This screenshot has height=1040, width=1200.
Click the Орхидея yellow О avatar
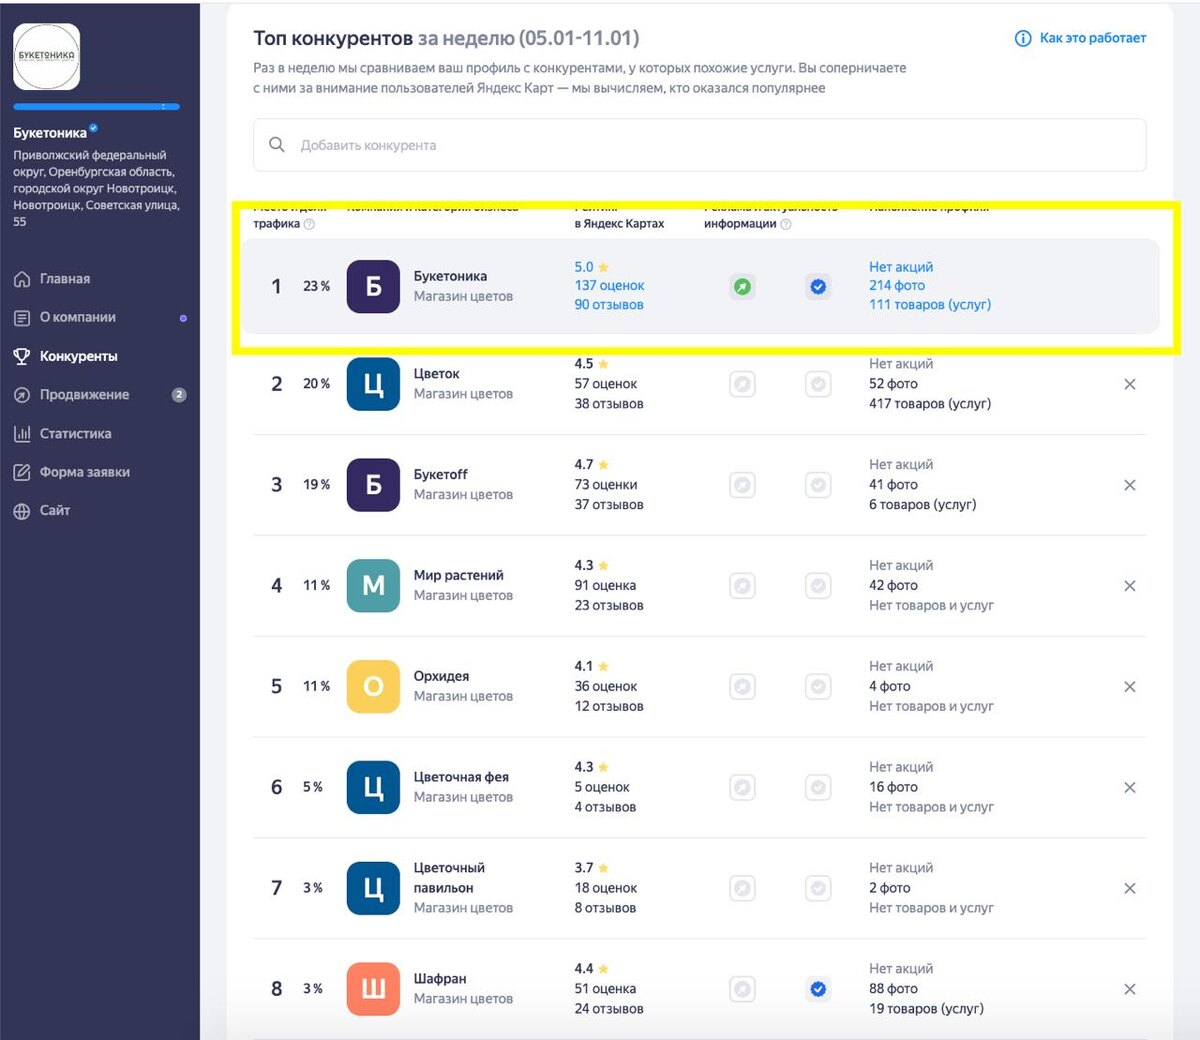click(x=373, y=687)
